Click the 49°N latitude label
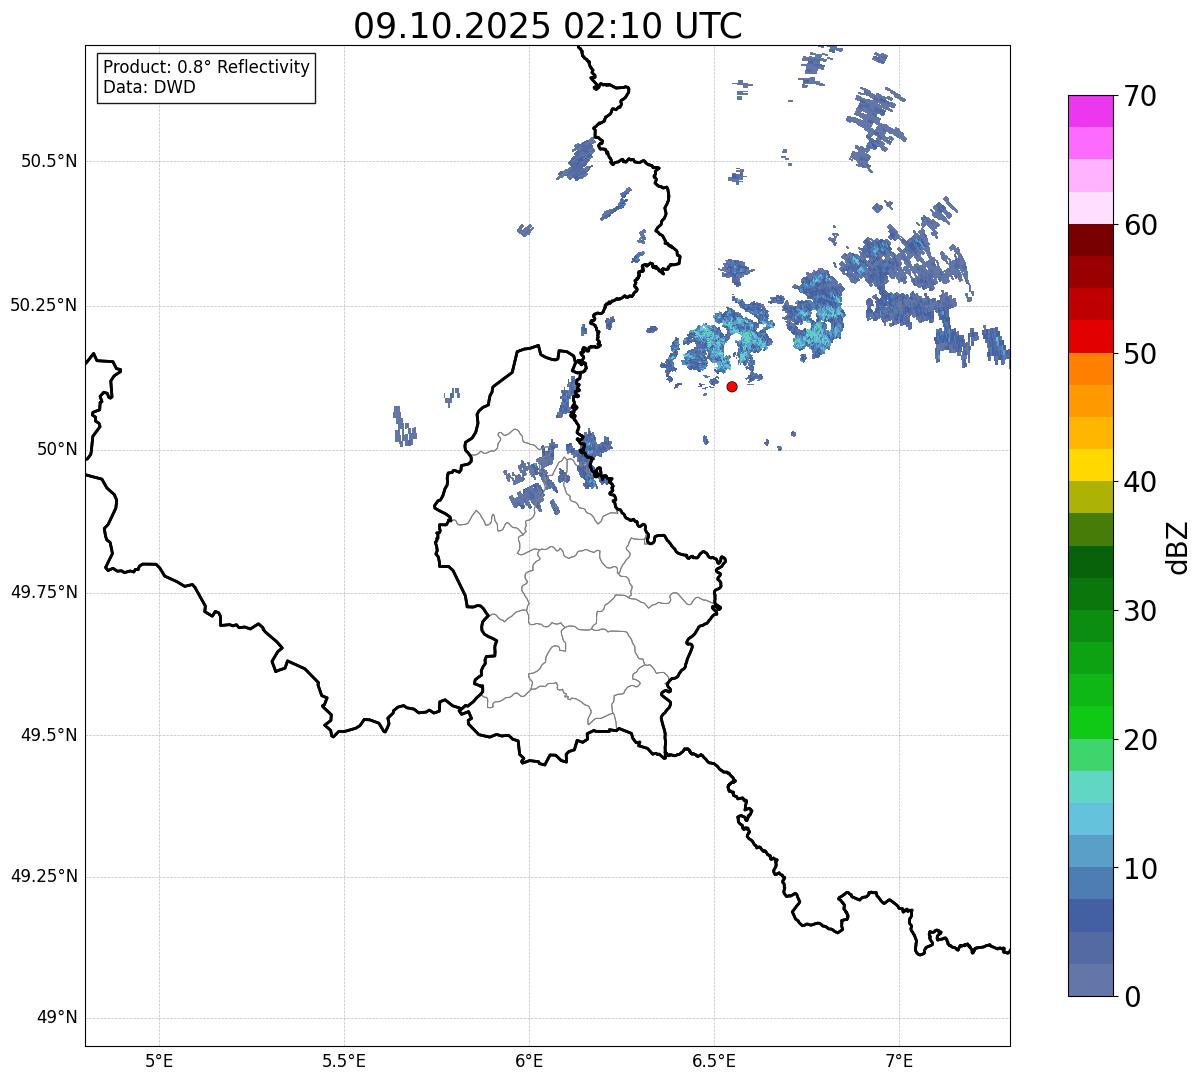 57,1018
